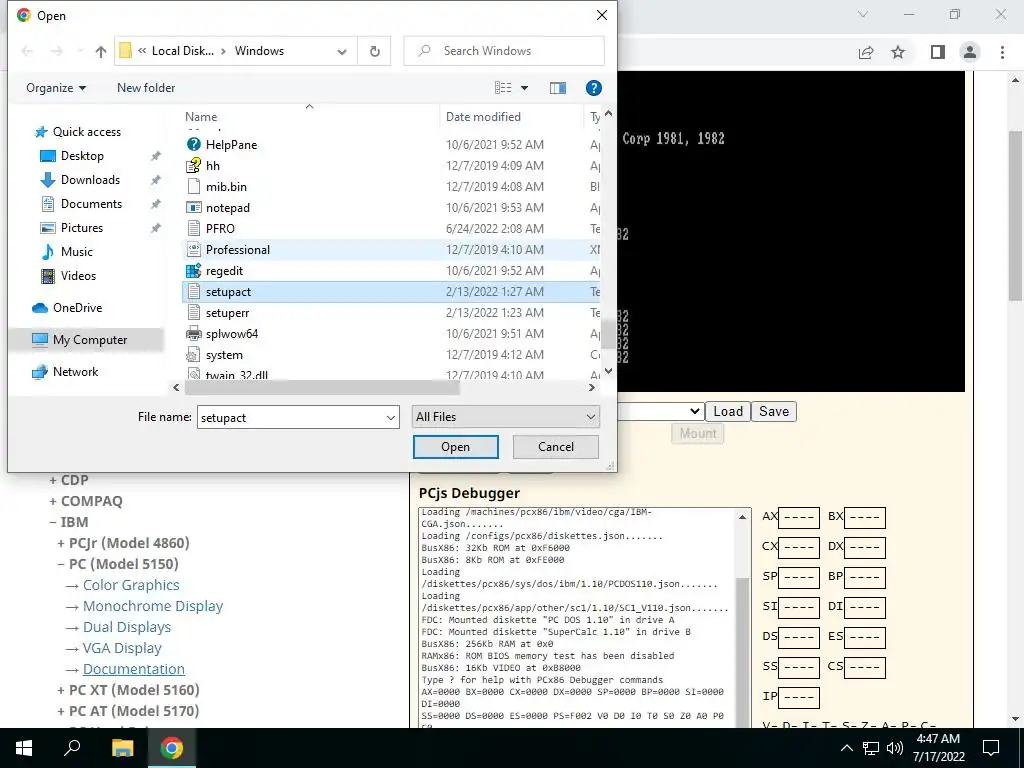Click the Open button
Image resolution: width=1024 pixels, height=768 pixels.
[455, 447]
